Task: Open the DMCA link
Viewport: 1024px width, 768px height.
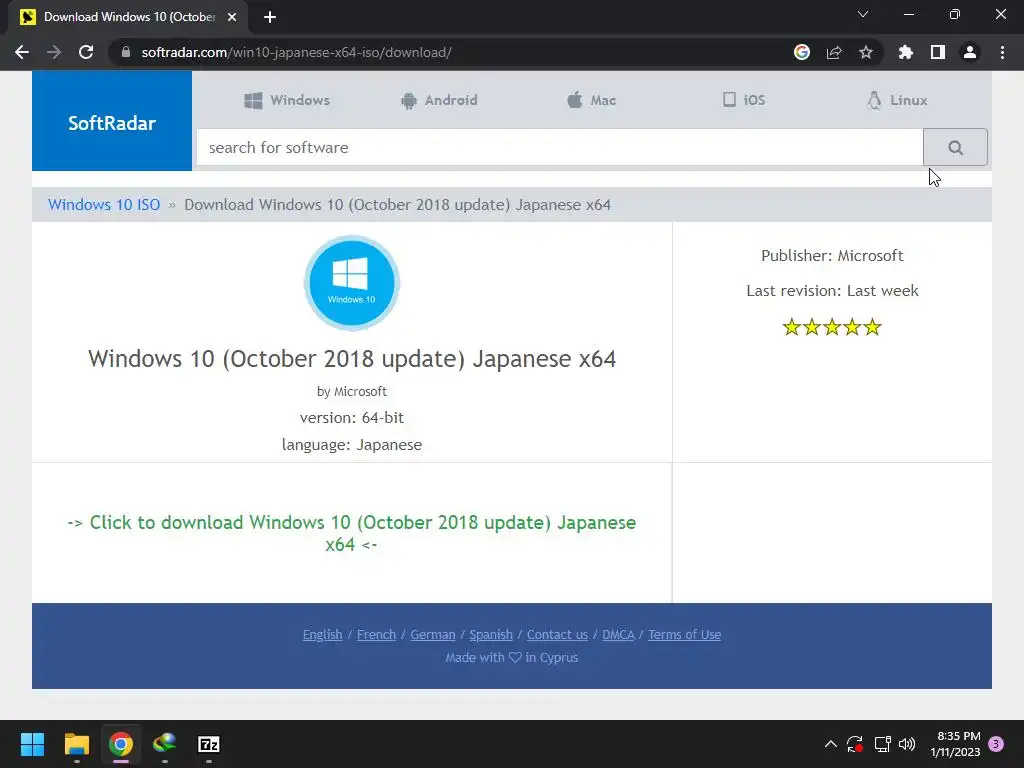Action: point(618,634)
